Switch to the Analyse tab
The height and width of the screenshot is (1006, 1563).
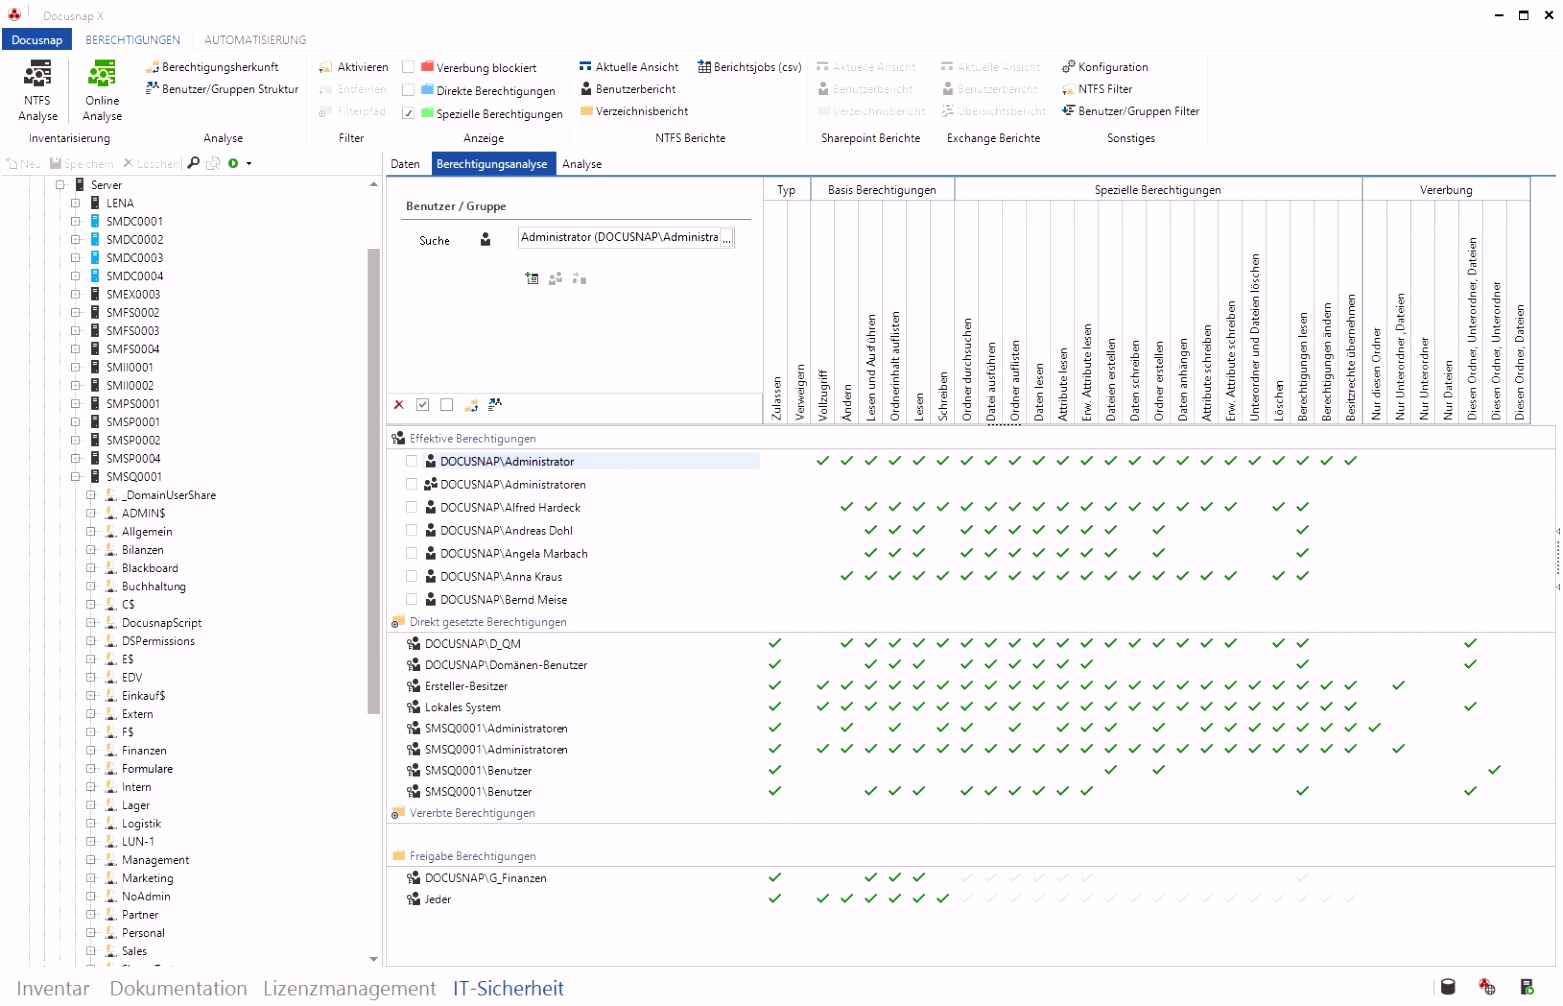tap(582, 164)
